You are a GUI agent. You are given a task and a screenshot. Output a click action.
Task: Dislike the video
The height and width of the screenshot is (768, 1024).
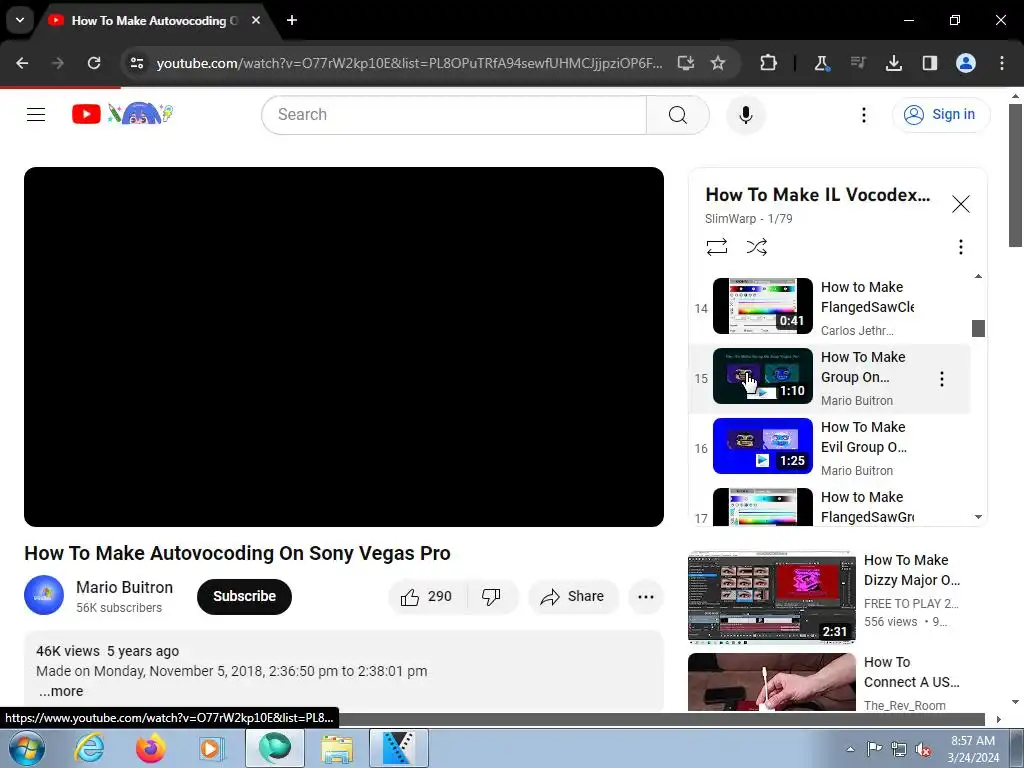click(x=491, y=596)
